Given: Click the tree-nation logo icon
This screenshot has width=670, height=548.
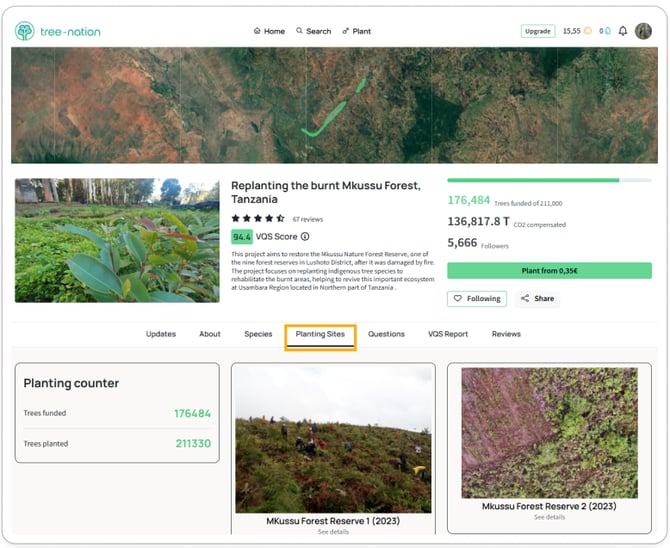Looking at the screenshot, I should pyautogui.click(x=24, y=31).
